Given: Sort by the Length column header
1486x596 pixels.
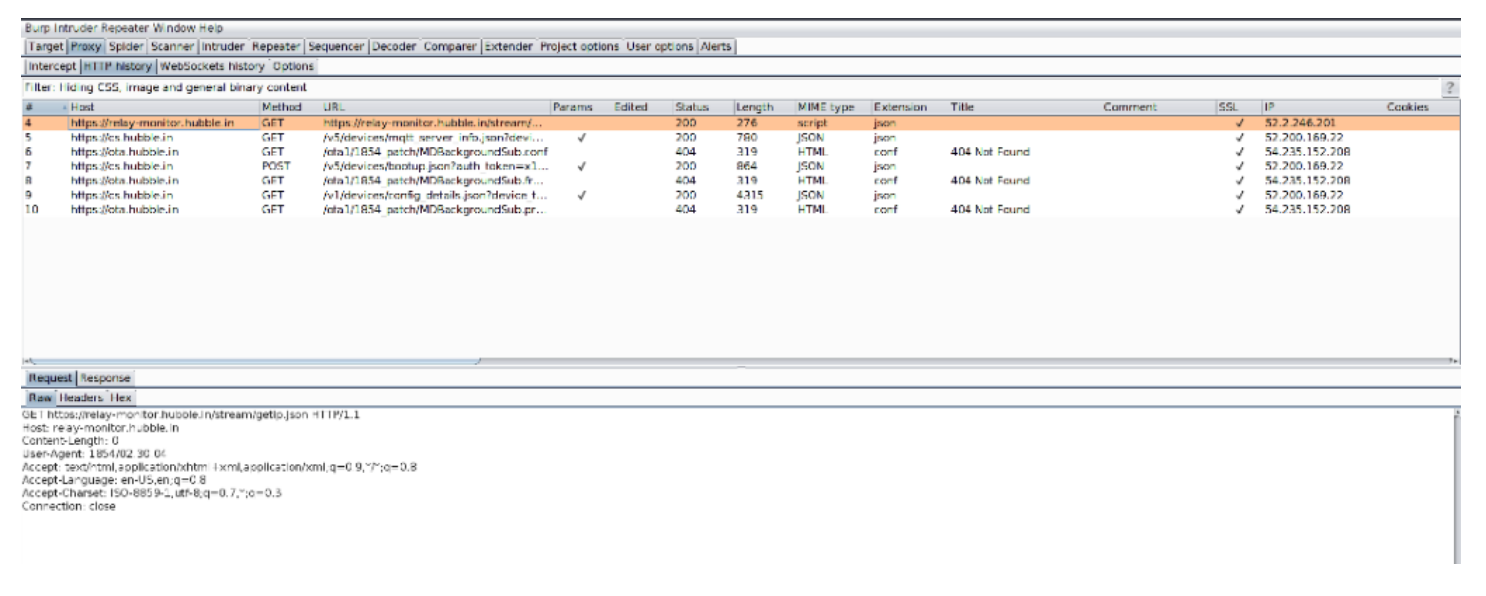Looking at the screenshot, I should (764, 107).
